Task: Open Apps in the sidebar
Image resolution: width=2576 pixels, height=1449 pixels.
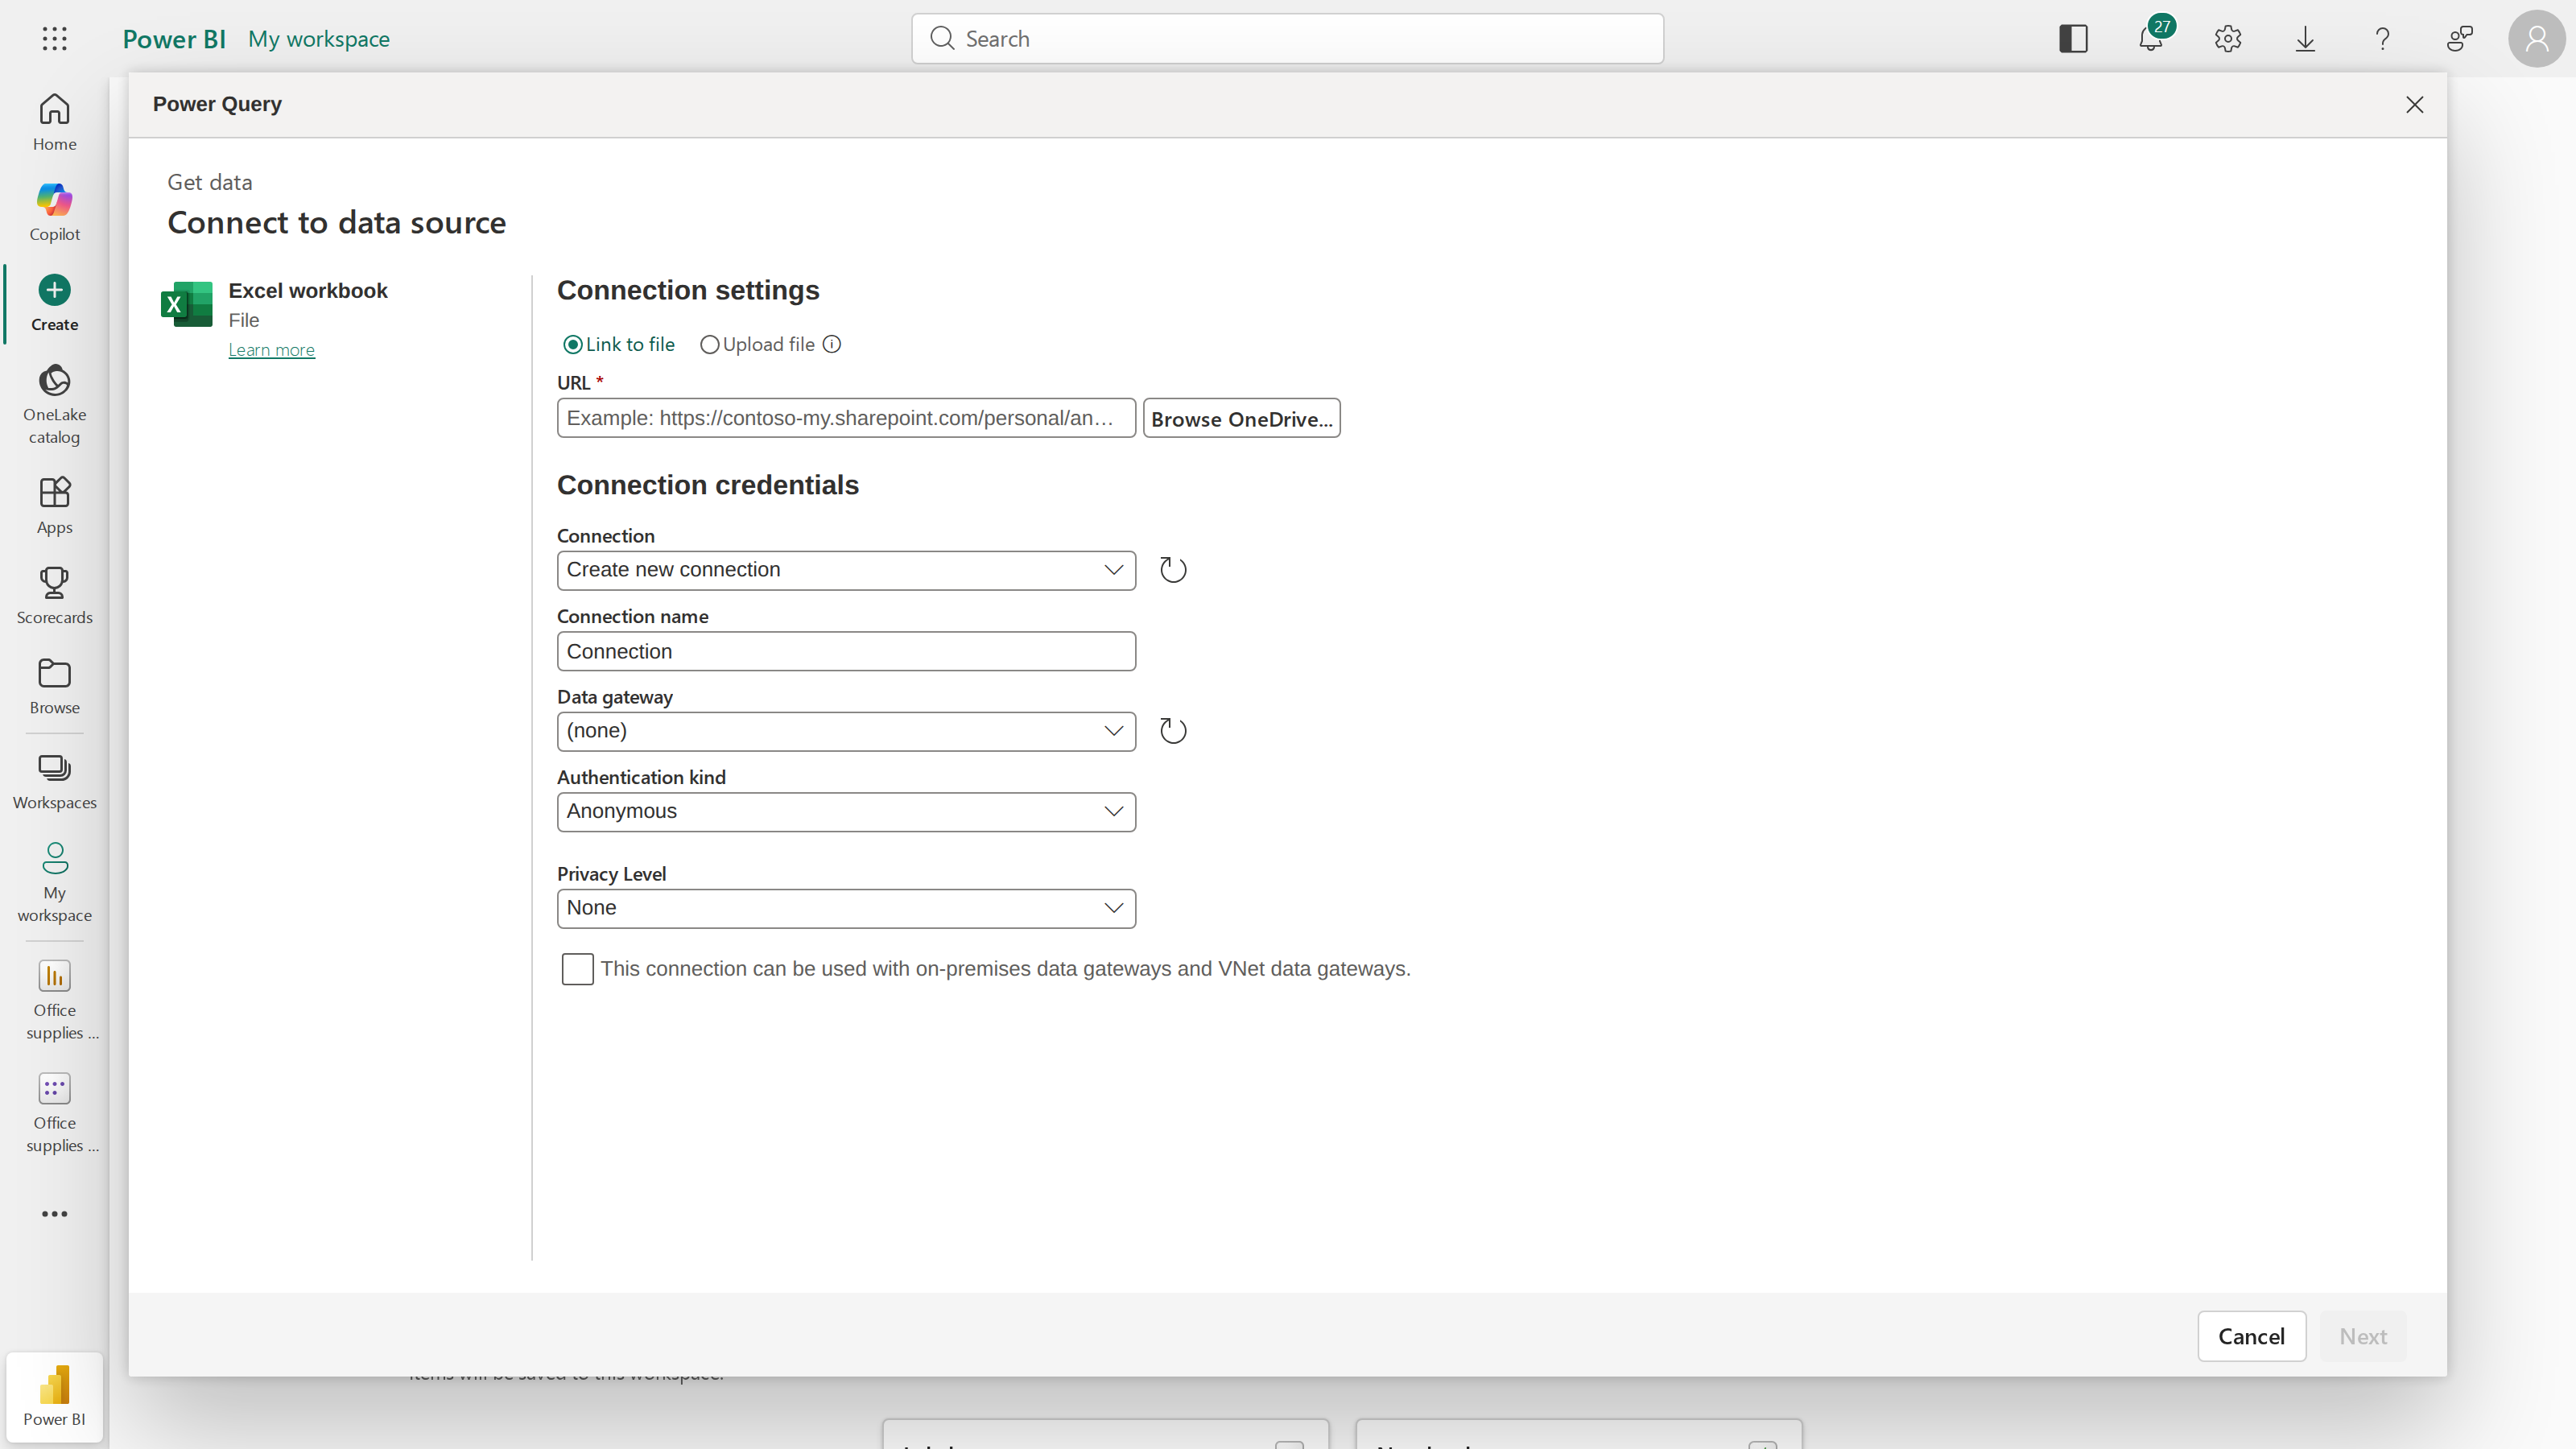Action: 54,505
